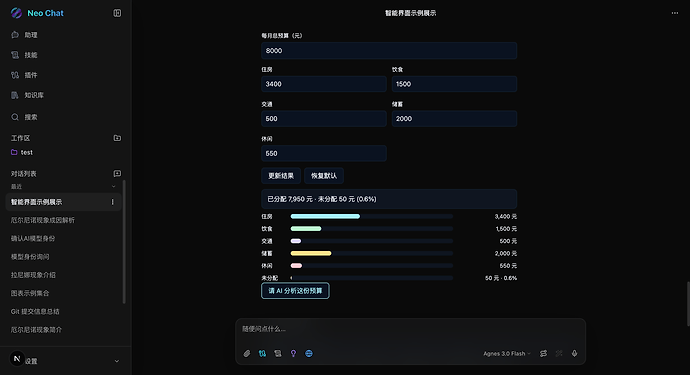
Task: Click the white 交通 progress bar
Action: coord(296,241)
